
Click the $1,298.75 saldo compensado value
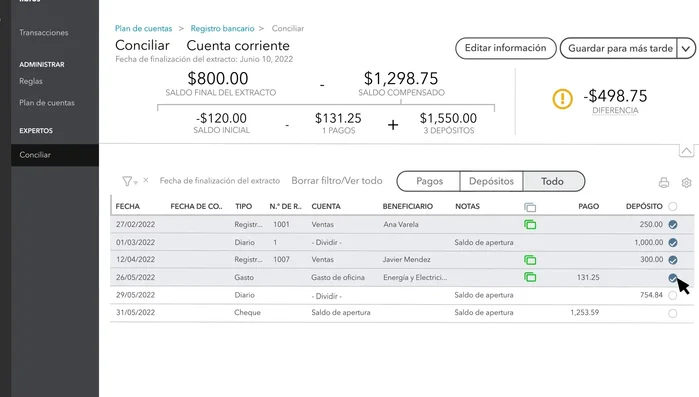click(401, 78)
